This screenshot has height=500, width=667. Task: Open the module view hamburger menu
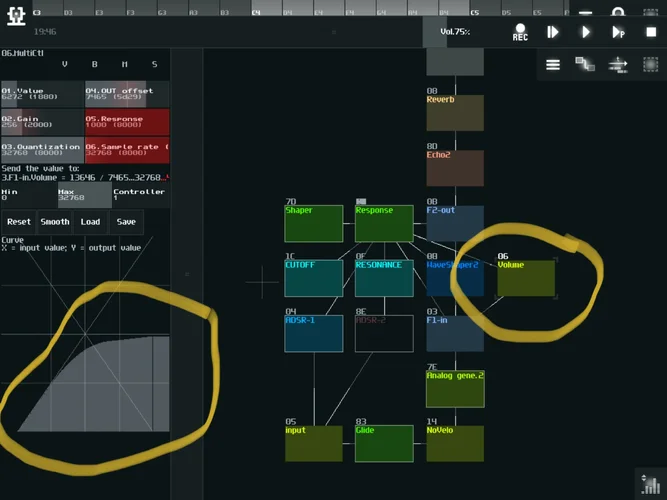coord(553,65)
